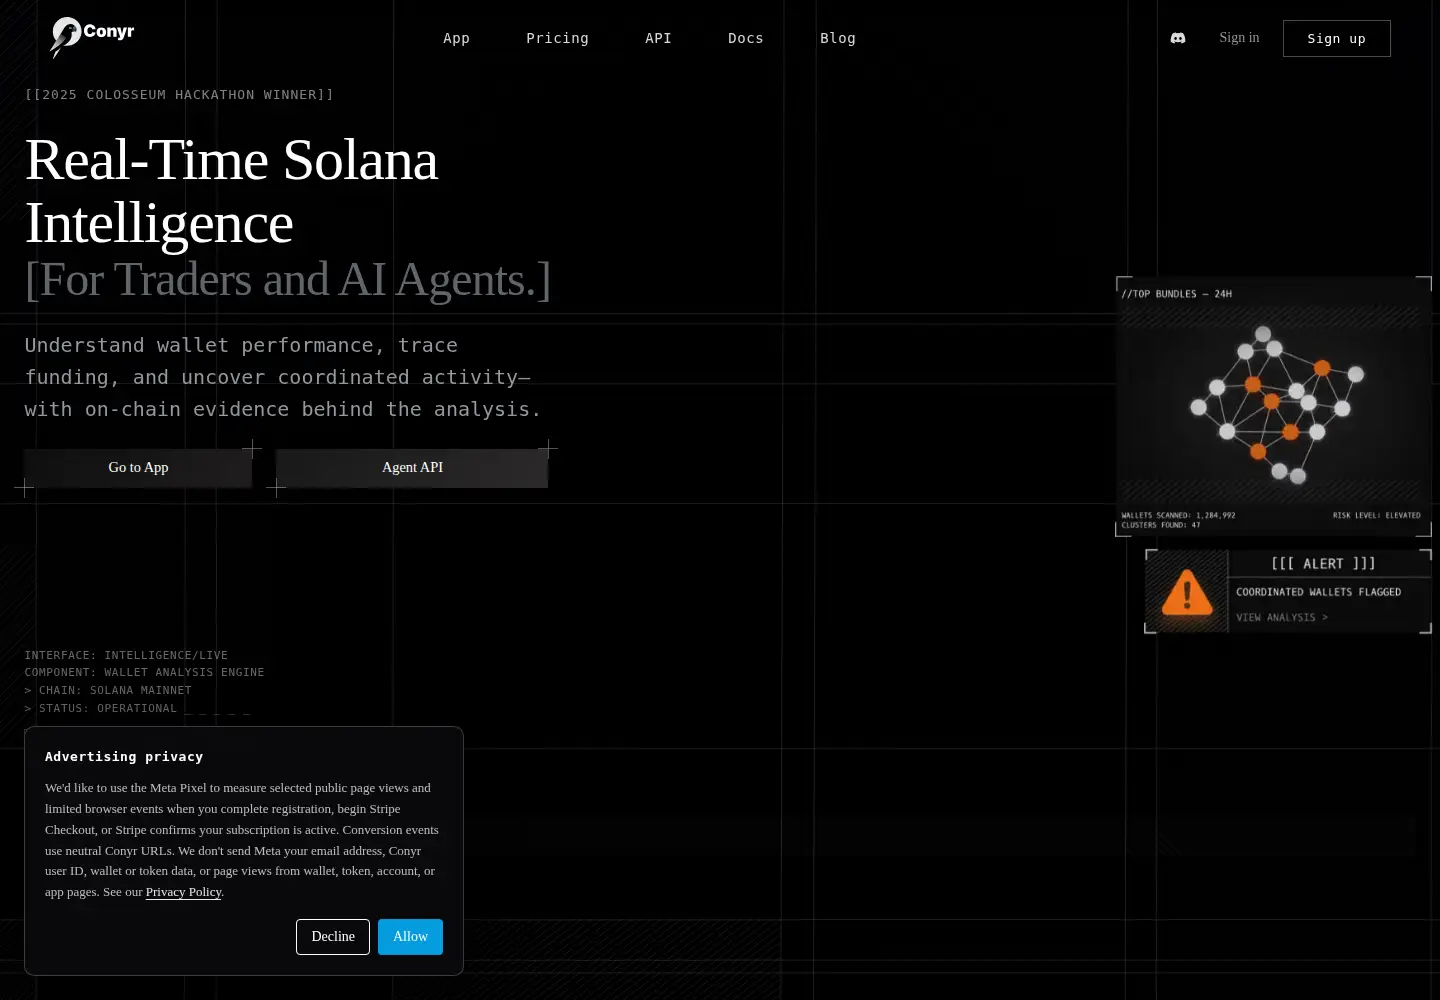Click the orange alert warning icon
This screenshot has height=1000, width=1440.
click(1187, 592)
